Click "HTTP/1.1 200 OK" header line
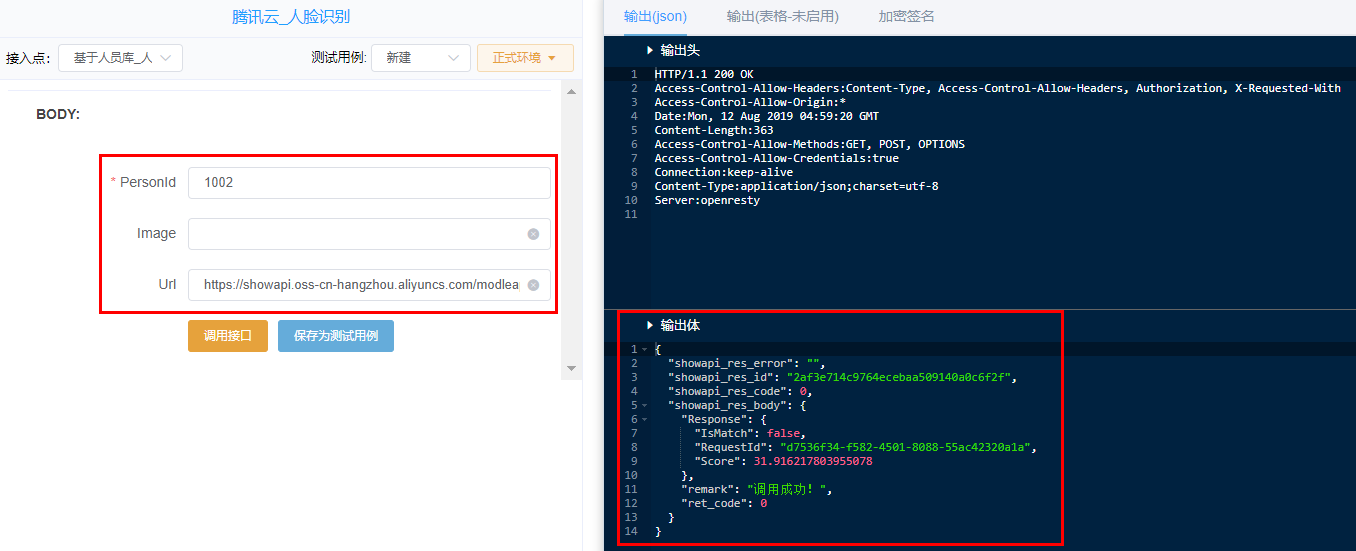Screen dimensions: 1356x551 [x=704, y=74]
